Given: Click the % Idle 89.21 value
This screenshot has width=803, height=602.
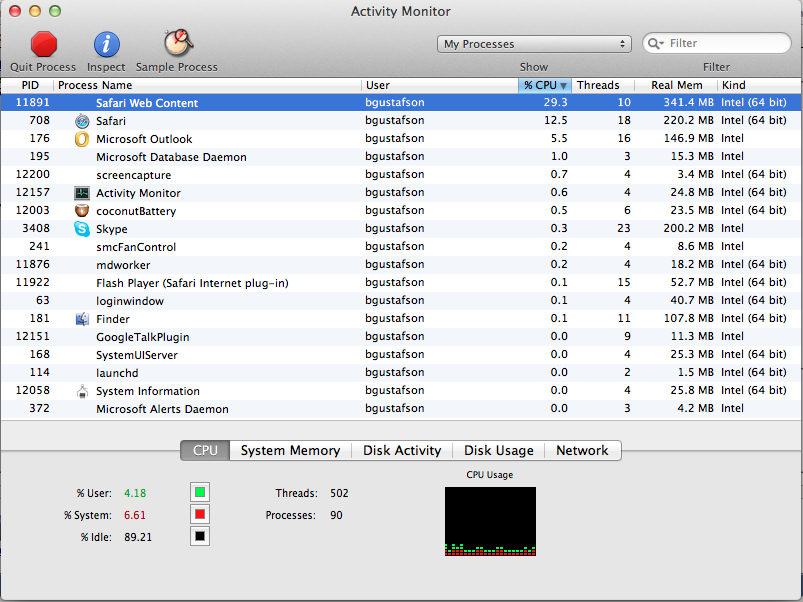Looking at the screenshot, I should [138, 538].
